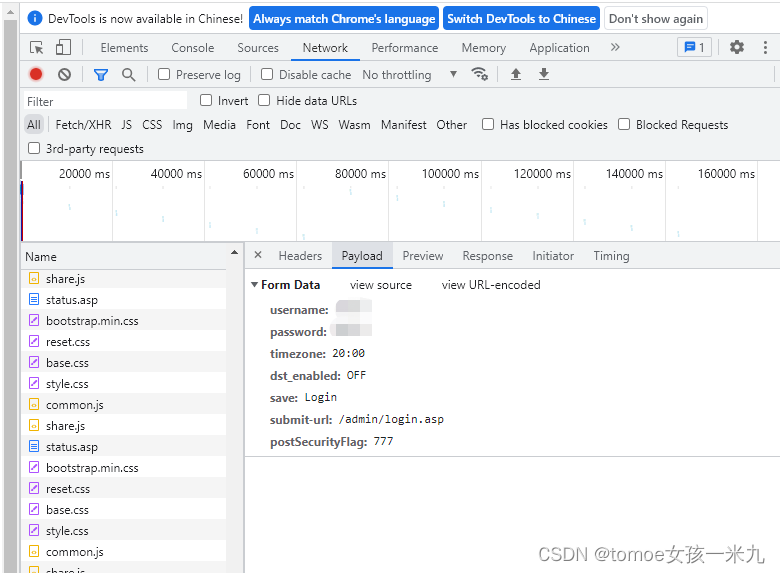Image resolution: width=780 pixels, height=573 pixels.
Task: Click the info icon in the language banner
Action: pos(35,18)
